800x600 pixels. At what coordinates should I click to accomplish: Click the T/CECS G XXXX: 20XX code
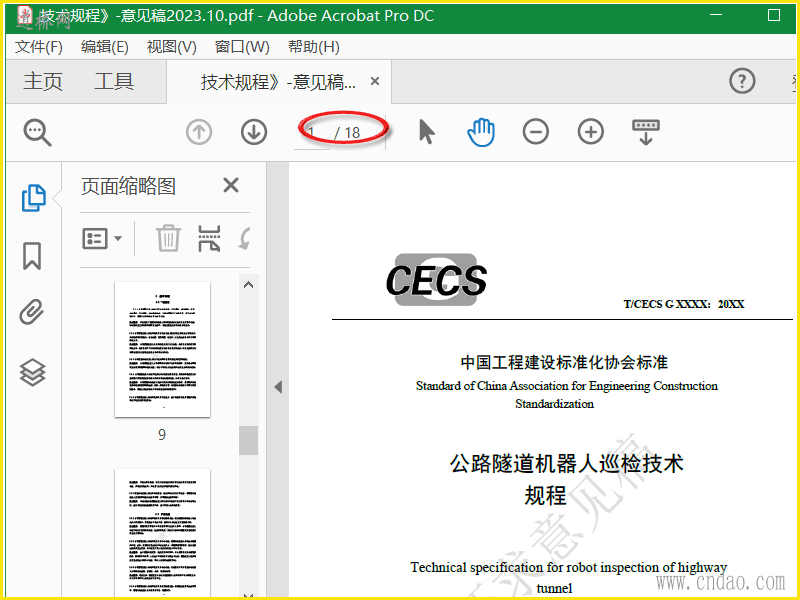click(x=684, y=304)
